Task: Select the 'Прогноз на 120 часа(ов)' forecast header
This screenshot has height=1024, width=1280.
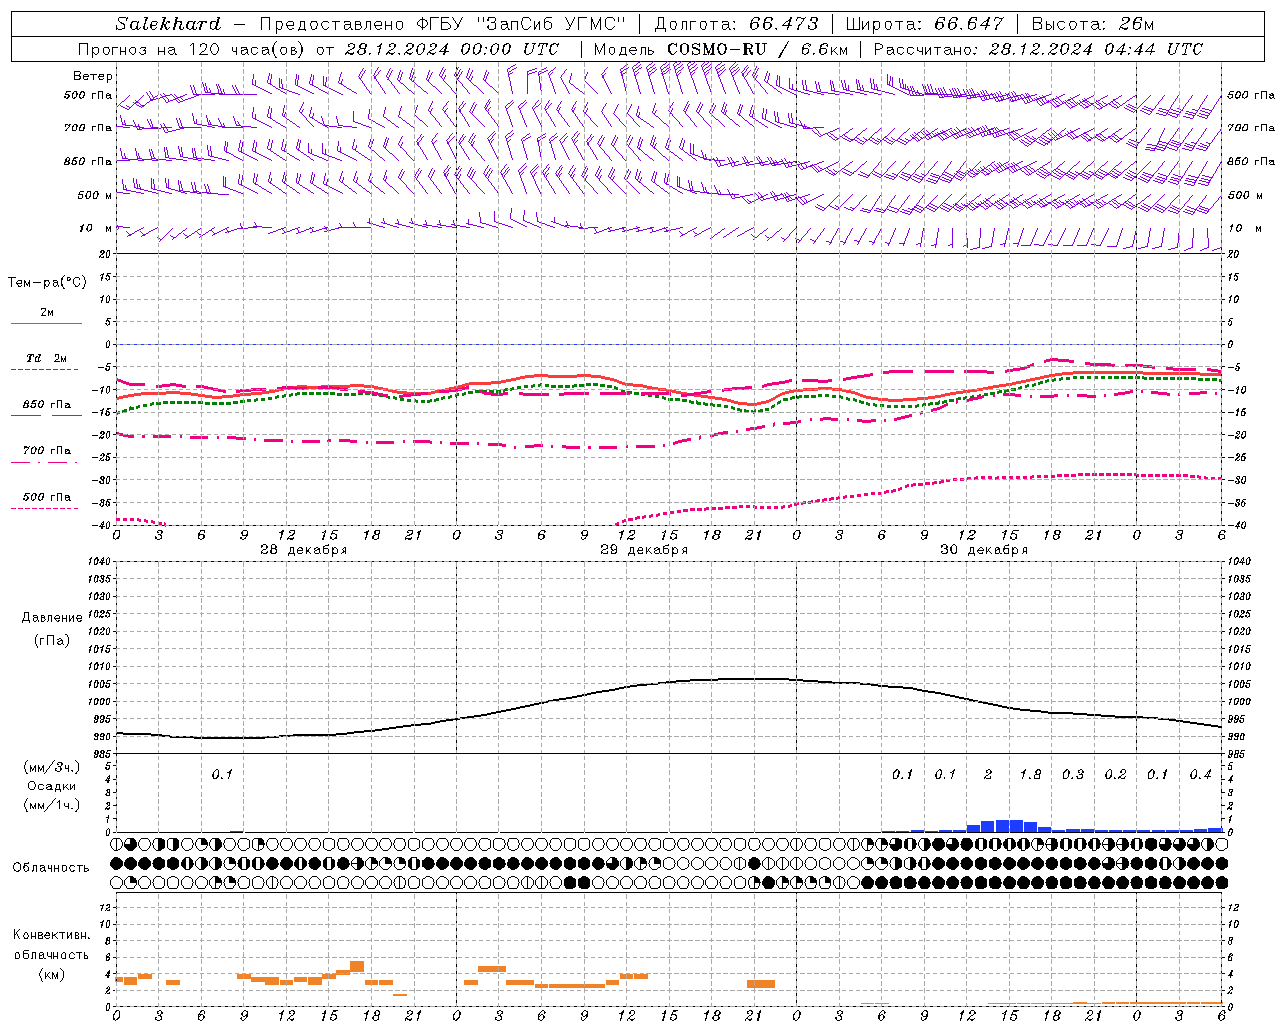Action: [192, 49]
